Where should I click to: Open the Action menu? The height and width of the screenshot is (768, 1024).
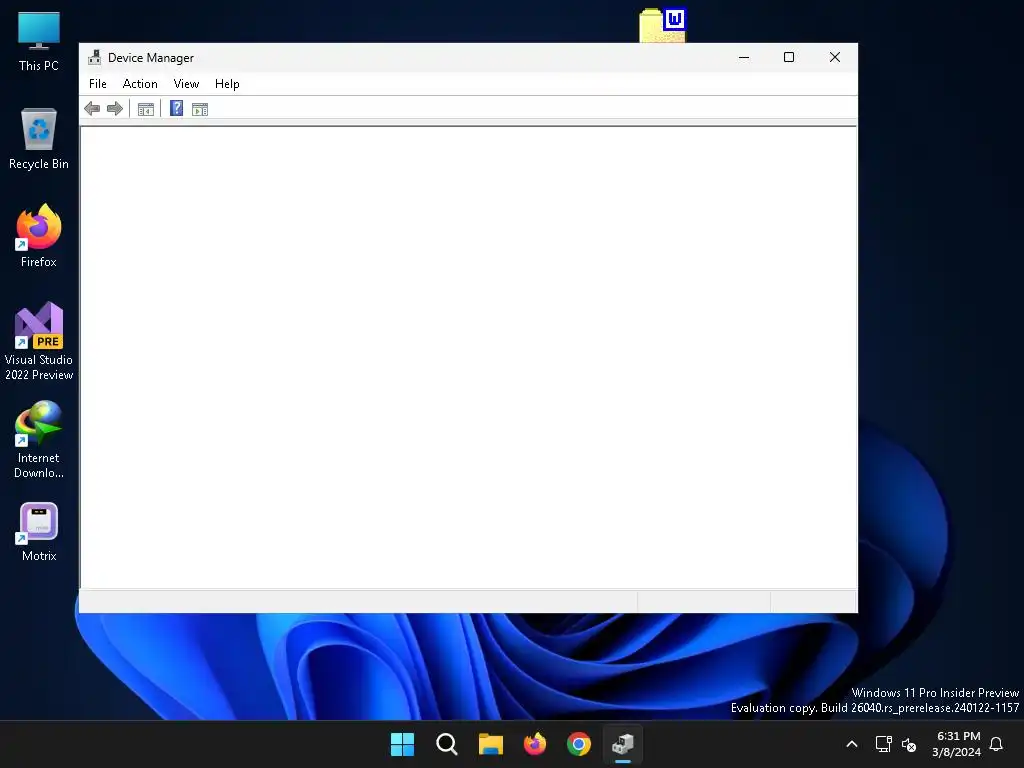click(x=140, y=84)
